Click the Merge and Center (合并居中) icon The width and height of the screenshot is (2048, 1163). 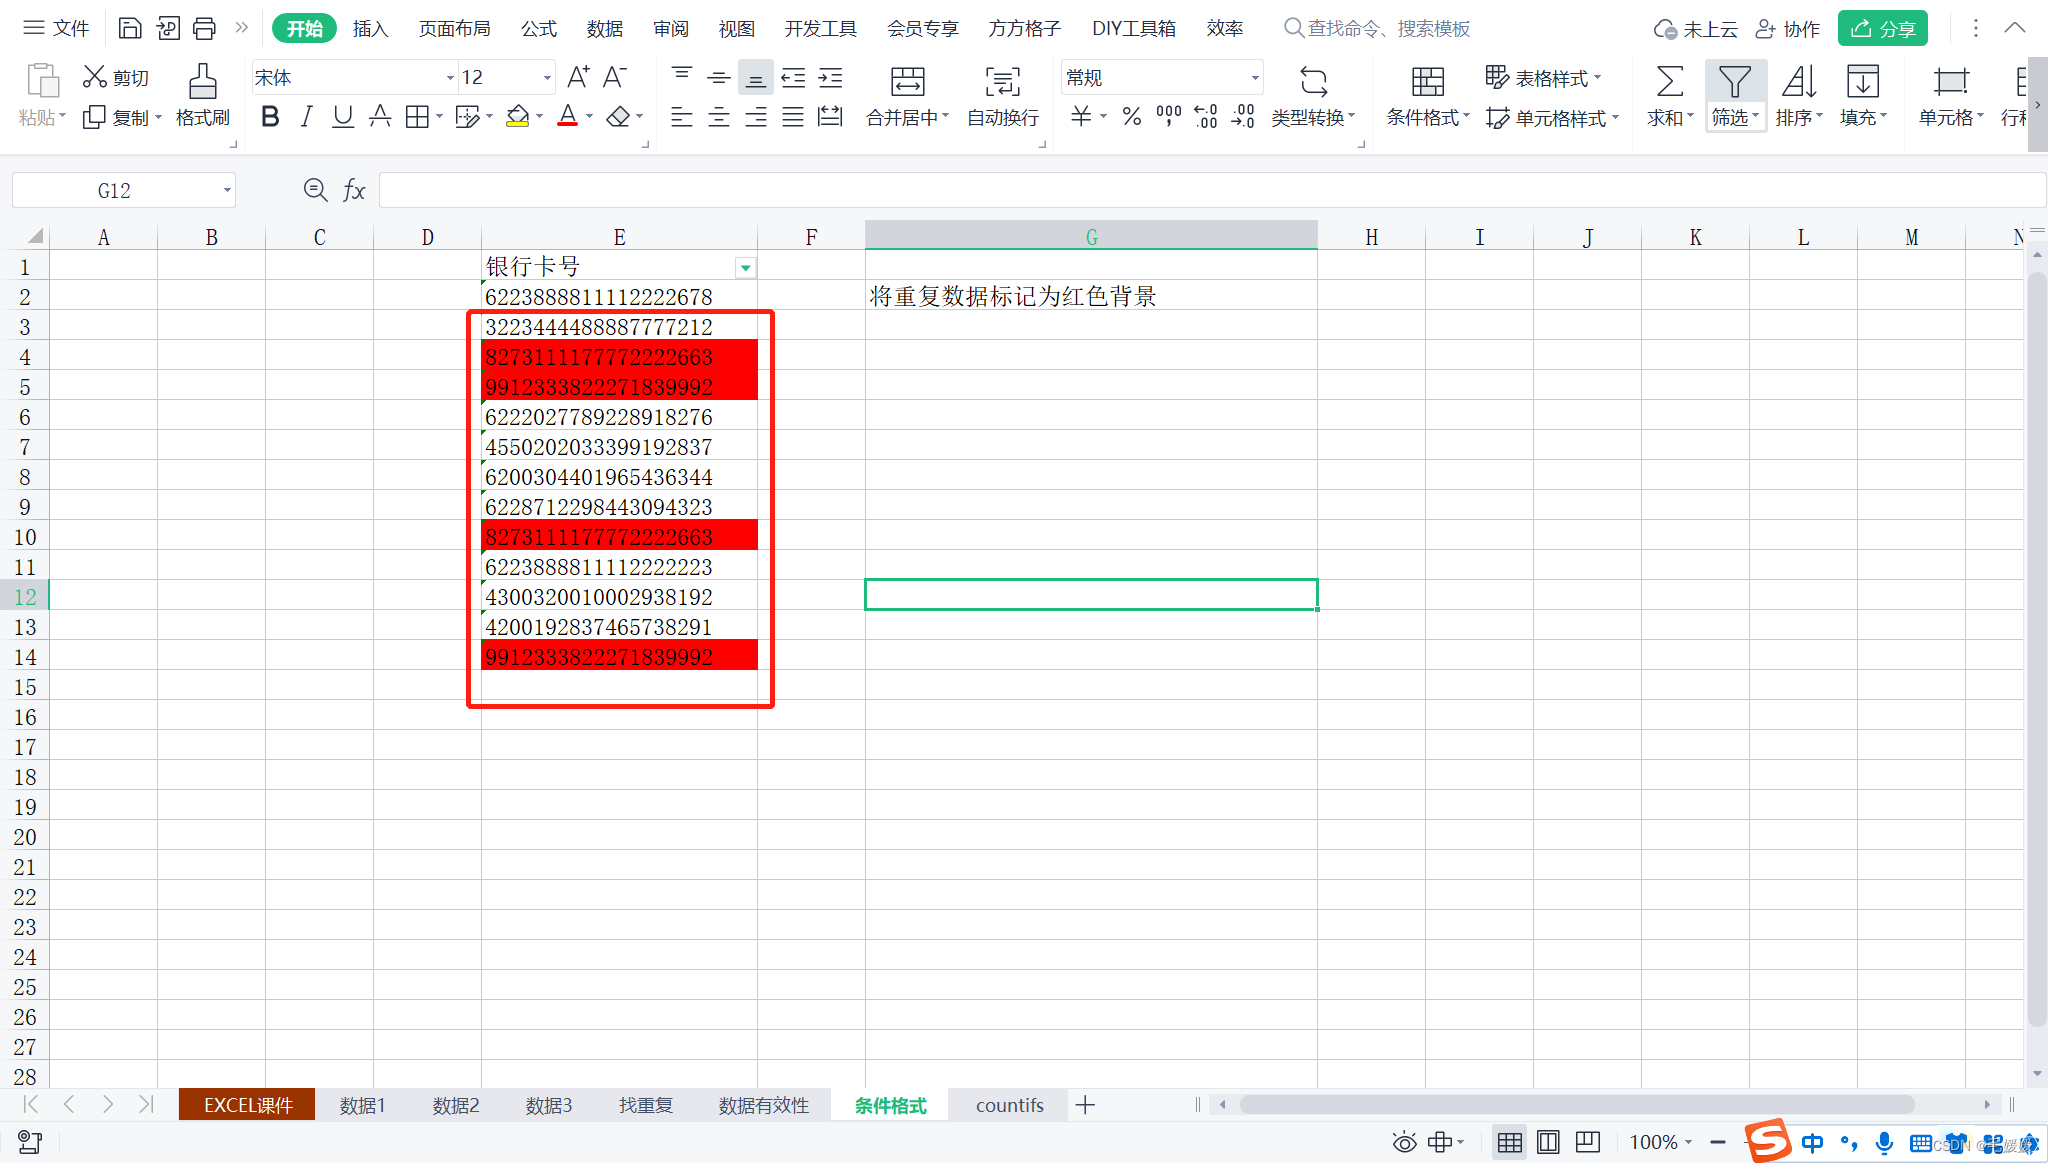(x=907, y=82)
